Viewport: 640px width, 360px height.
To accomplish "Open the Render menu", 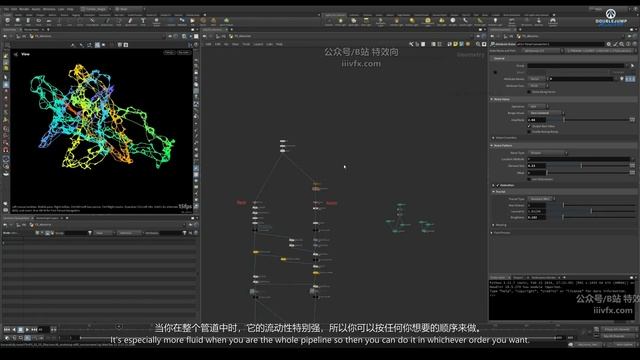I will point(24,9).
